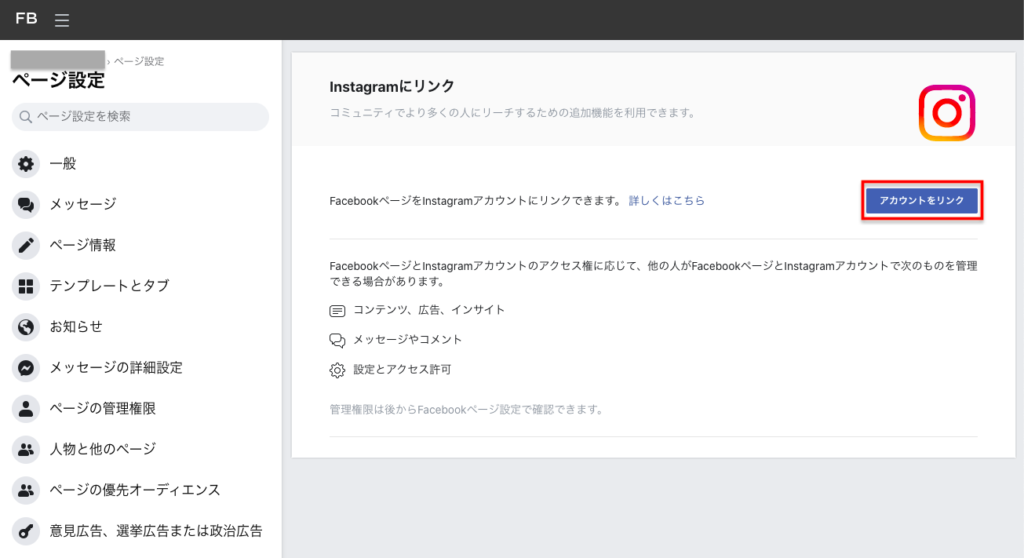Click the comment icon beside メッセージやコメント
The width and height of the screenshot is (1024, 558).
tap(337, 340)
